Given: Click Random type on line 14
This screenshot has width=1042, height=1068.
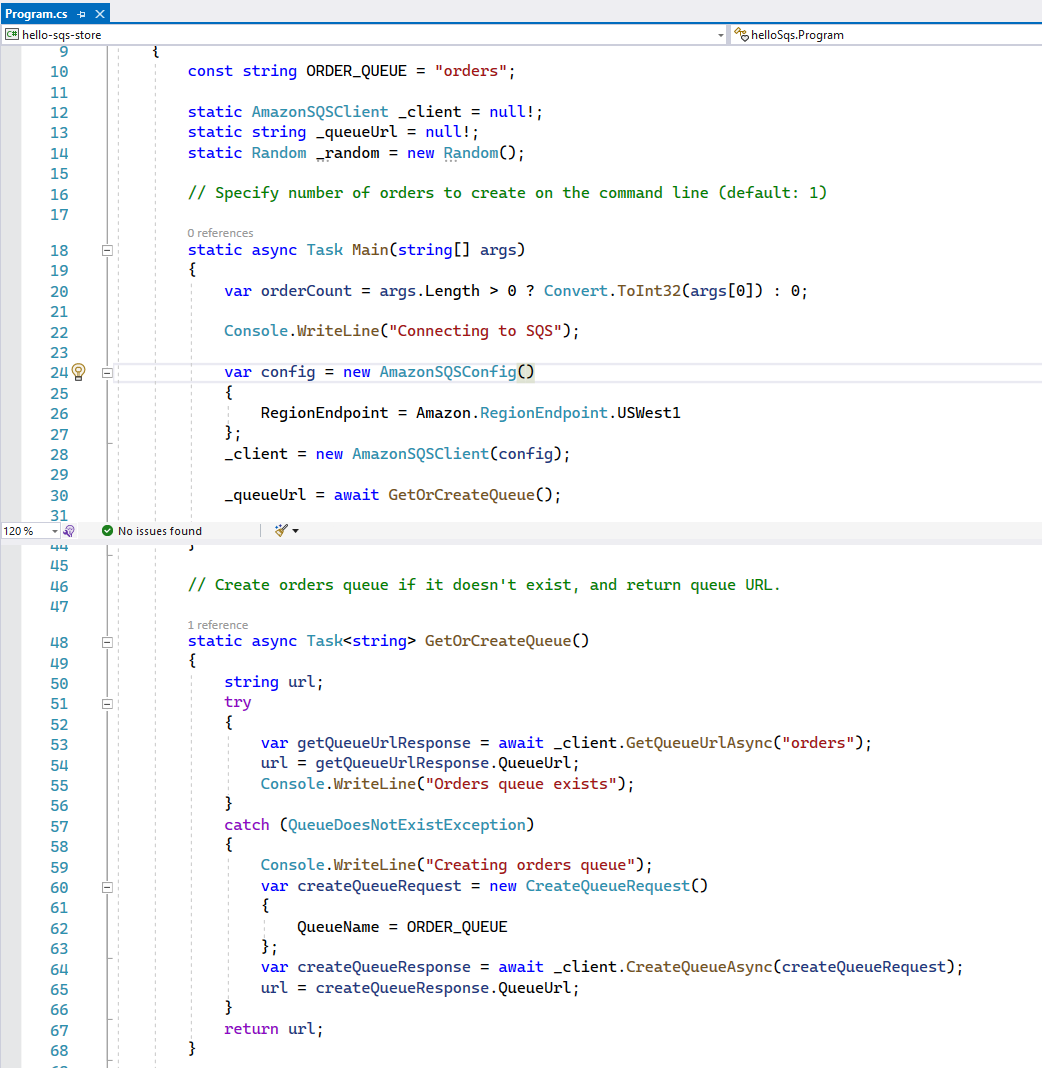Looking at the screenshot, I should click(279, 153).
